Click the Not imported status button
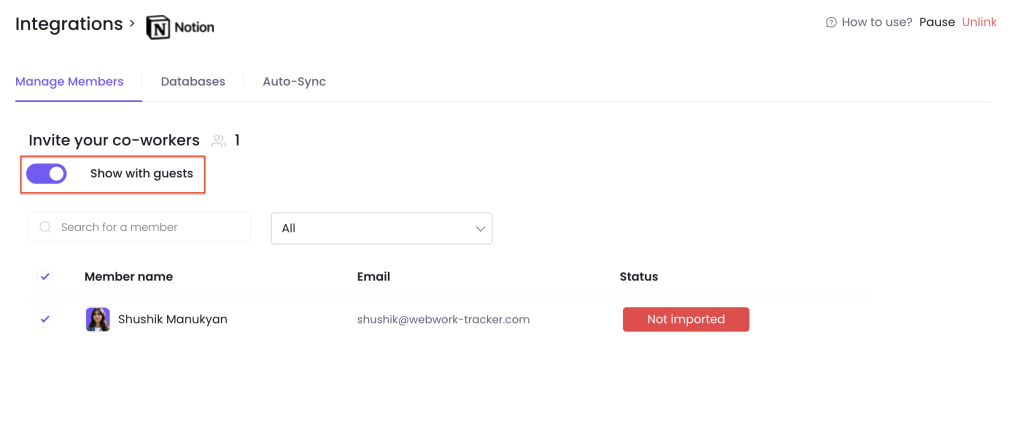The width and height of the screenshot is (1024, 440). 686,319
